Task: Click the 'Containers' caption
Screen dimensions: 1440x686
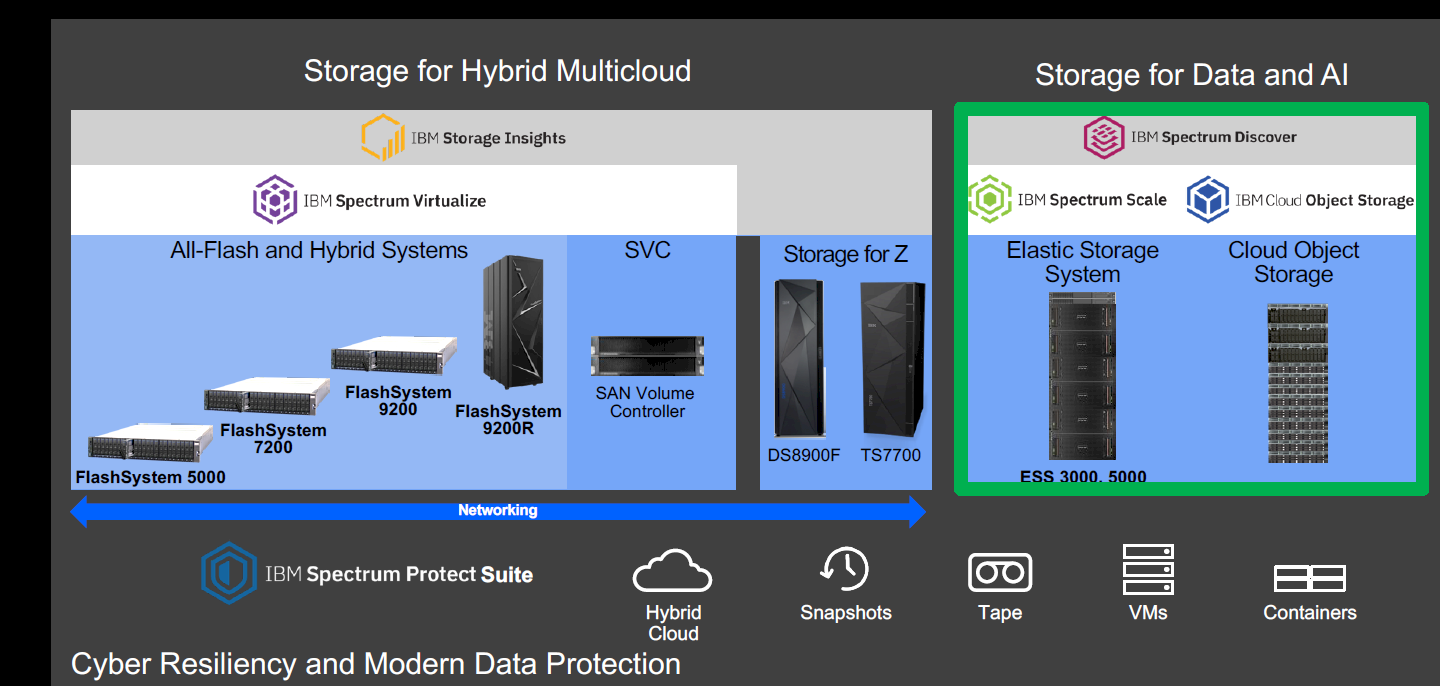Action: pyautogui.click(x=1310, y=613)
